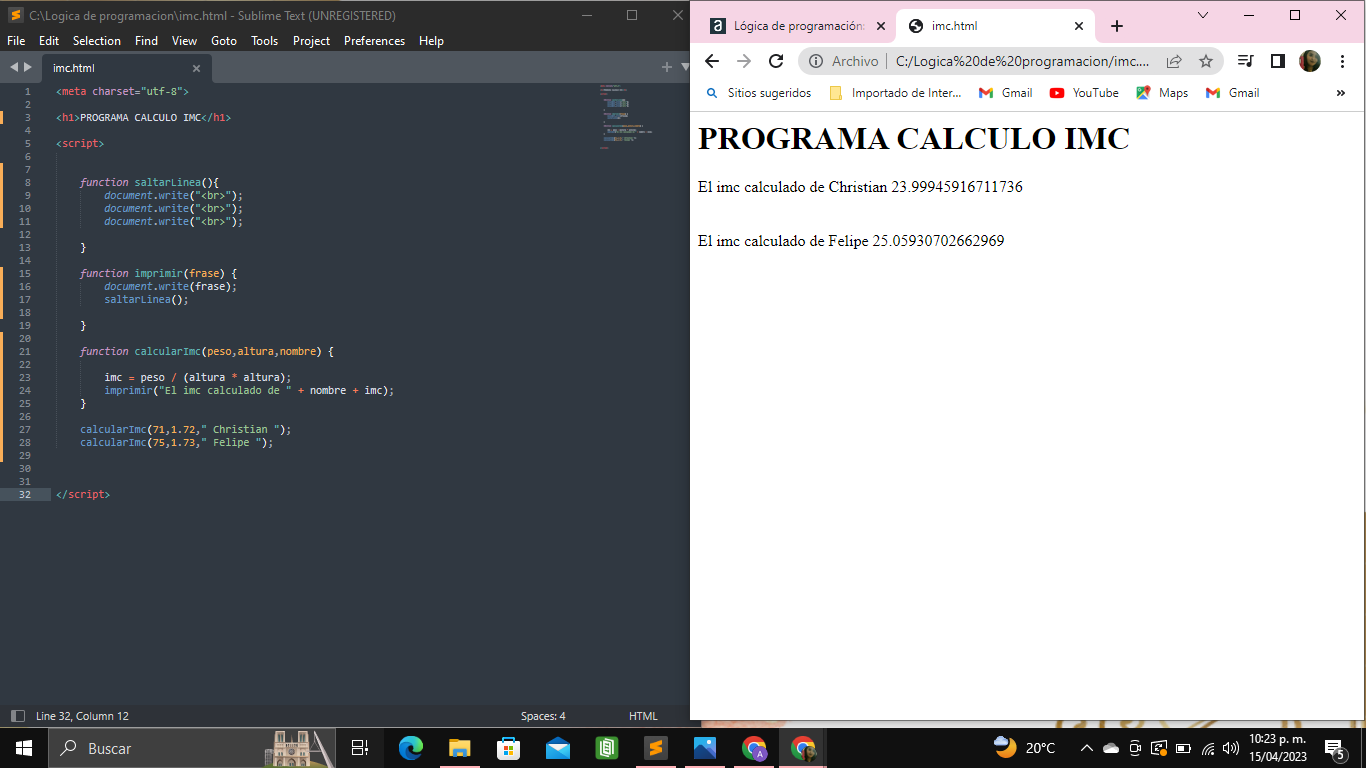Open the Maps bookmark

[x=1162, y=93]
